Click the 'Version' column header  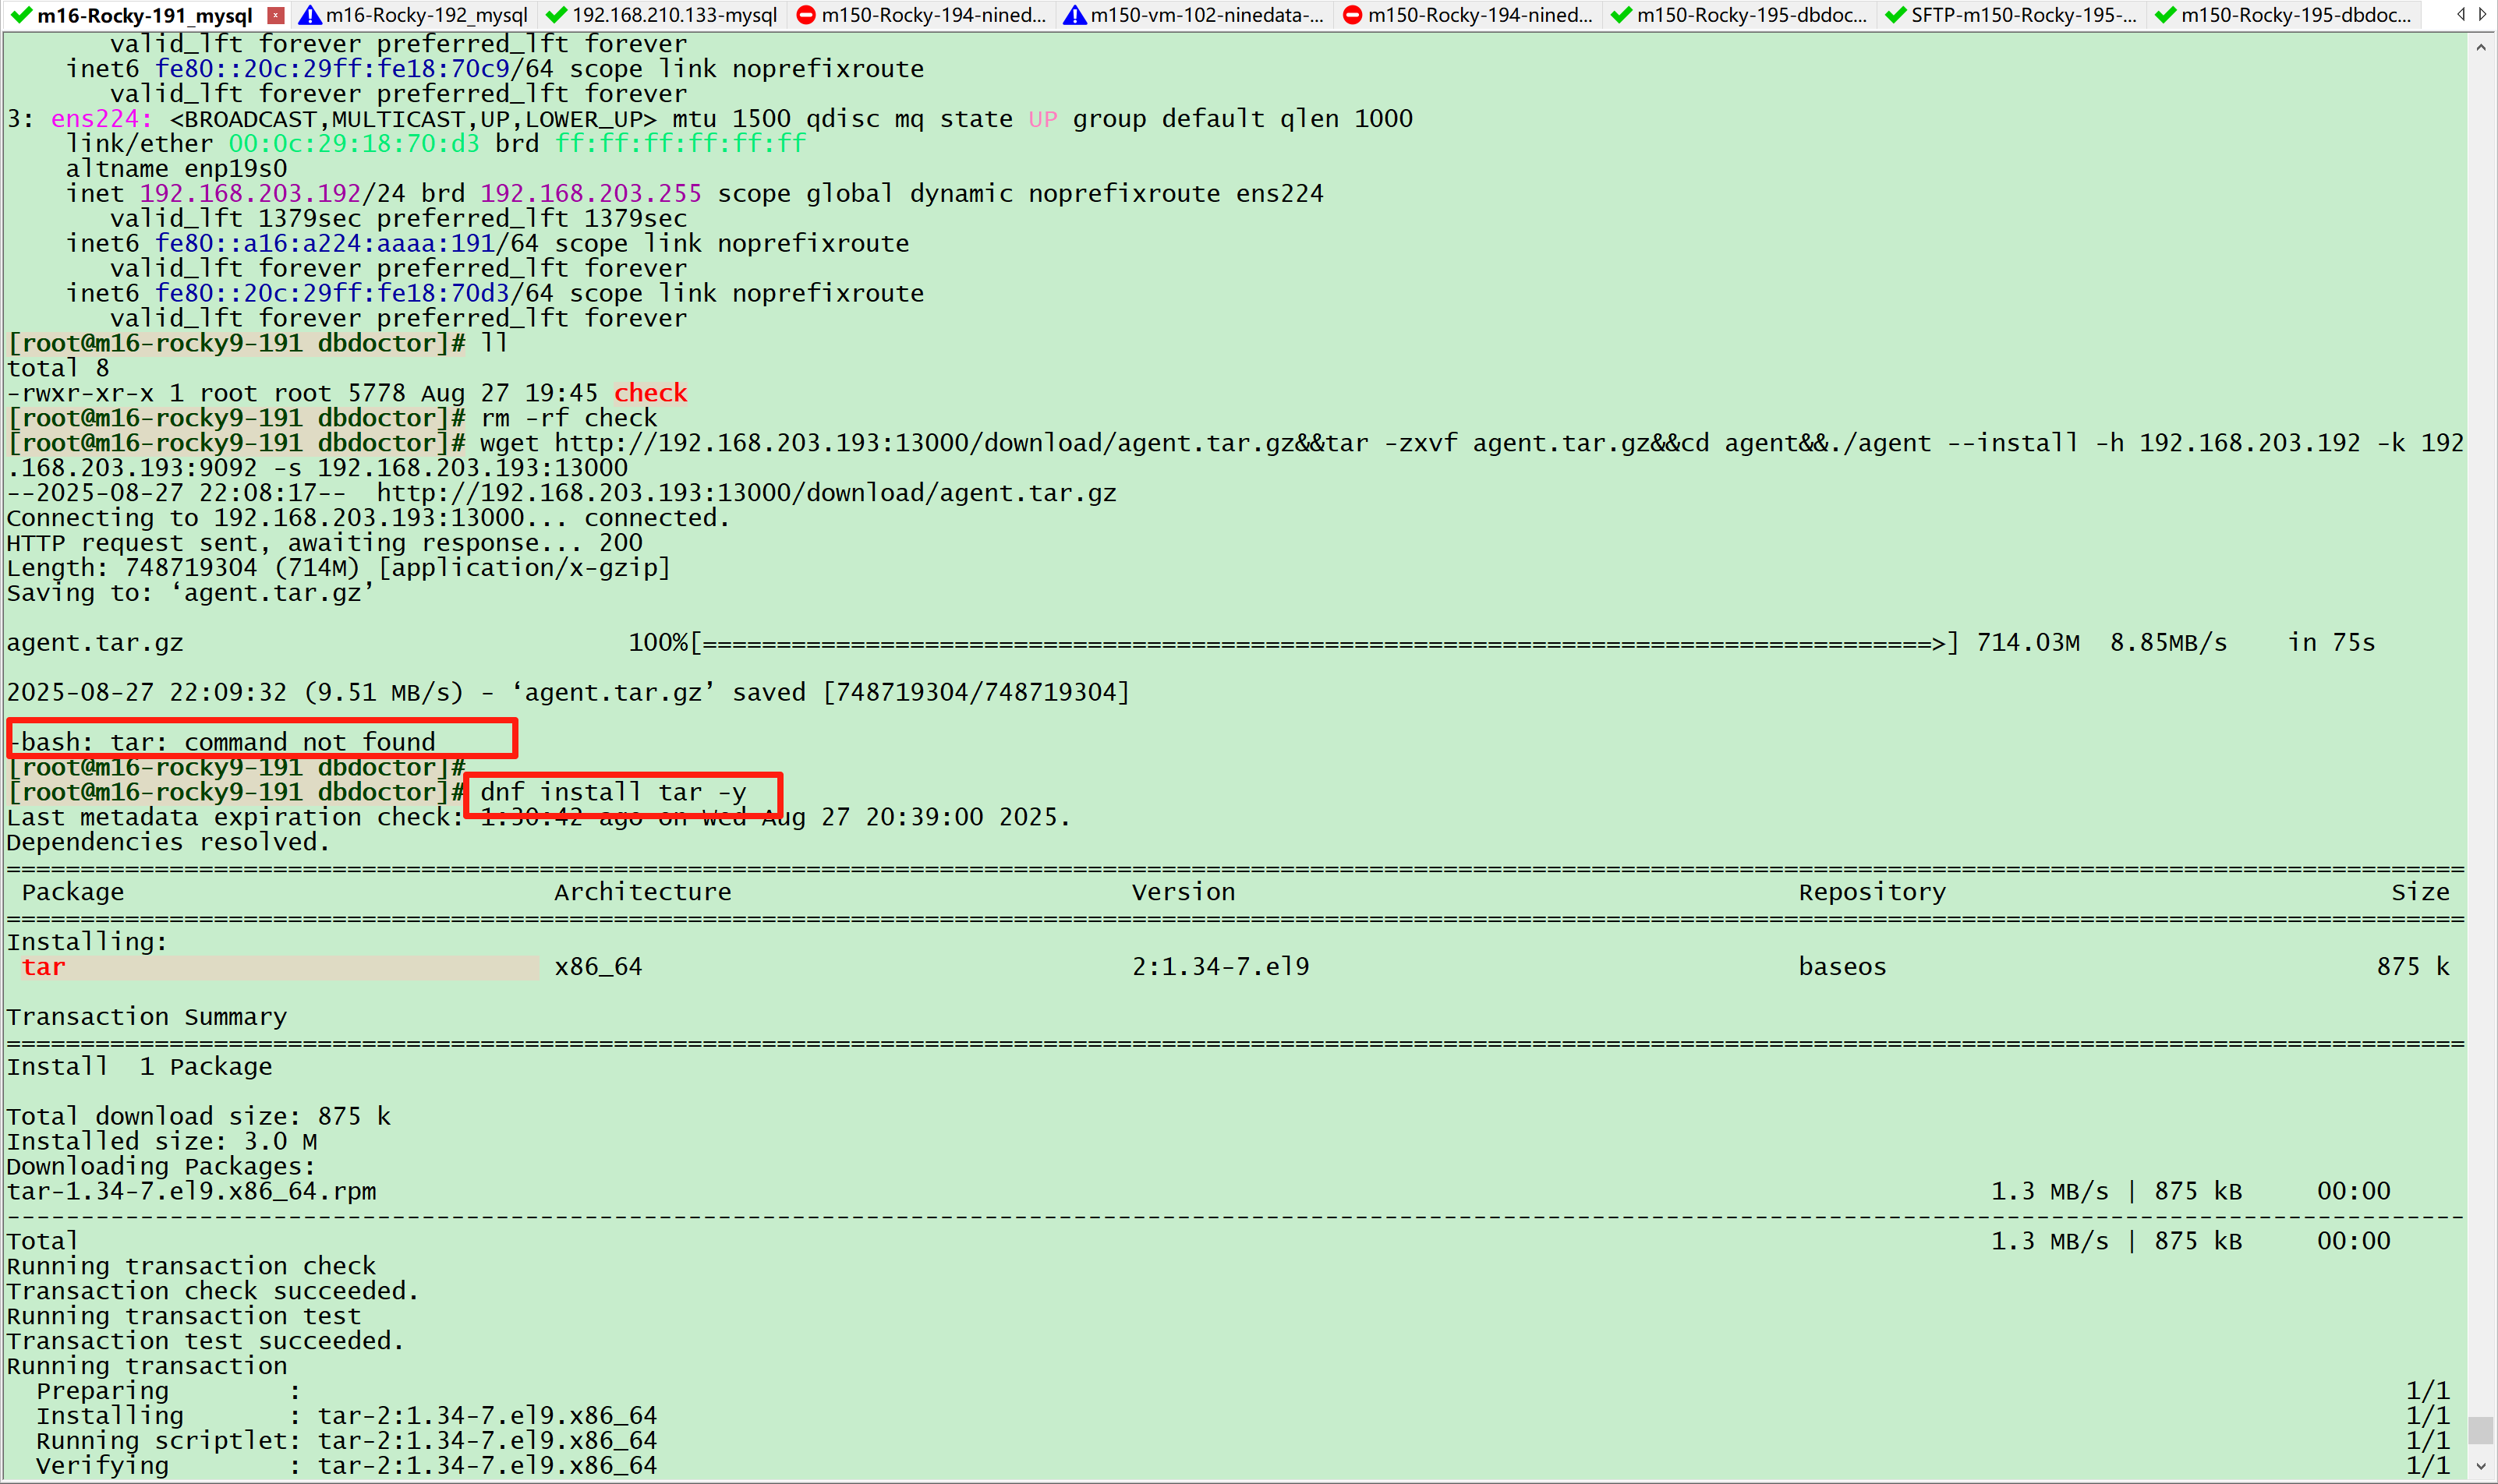1184,892
